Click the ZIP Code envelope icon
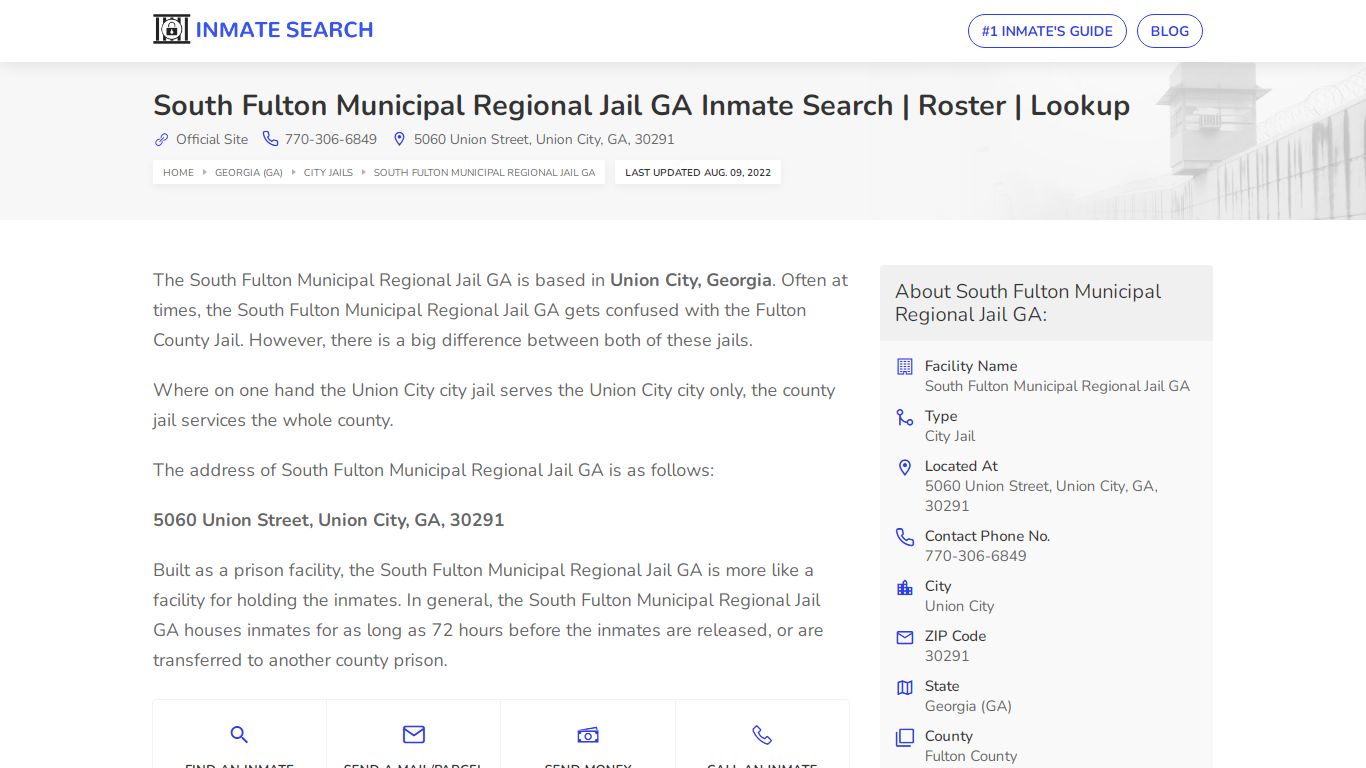 tap(905, 637)
